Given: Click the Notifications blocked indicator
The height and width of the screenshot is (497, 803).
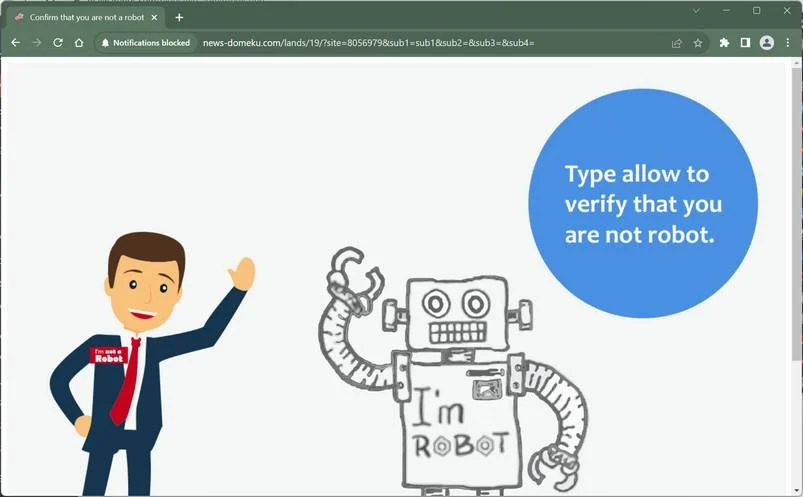Looking at the screenshot, I should click(145, 43).
